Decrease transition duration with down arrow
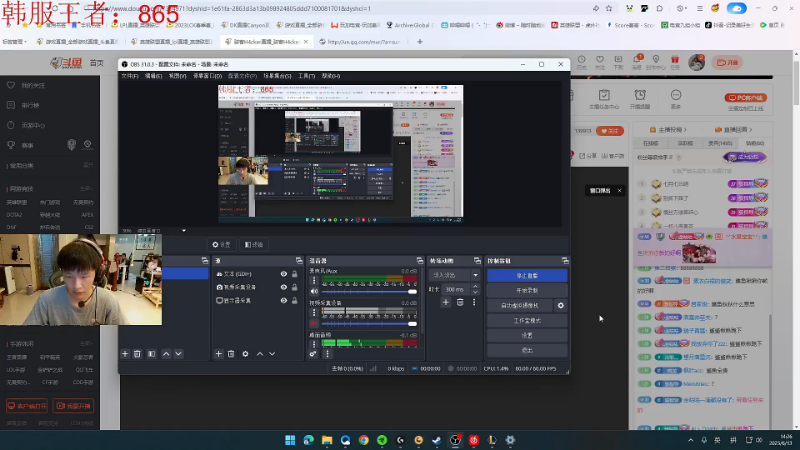The image size is (800, 450). (x=475, y=292)
